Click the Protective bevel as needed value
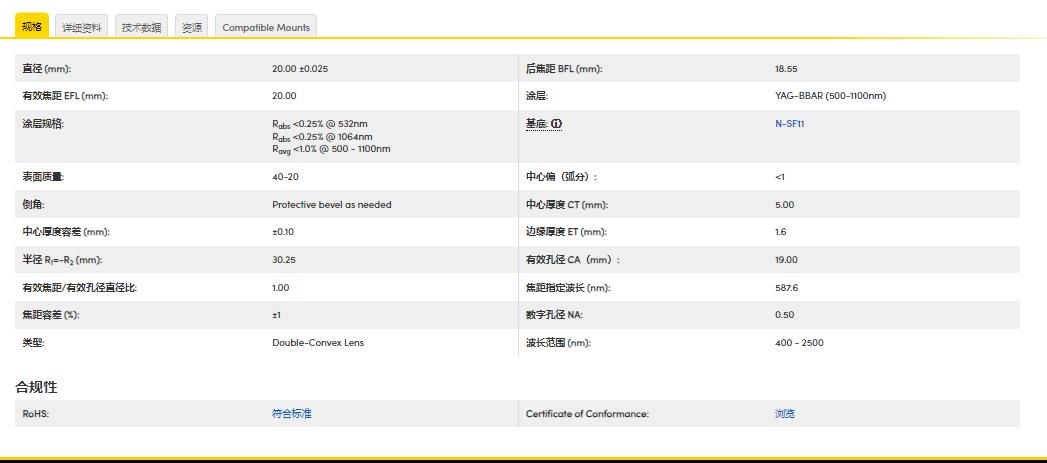This screenshot has height=463, width=1047. click(332, 205)
